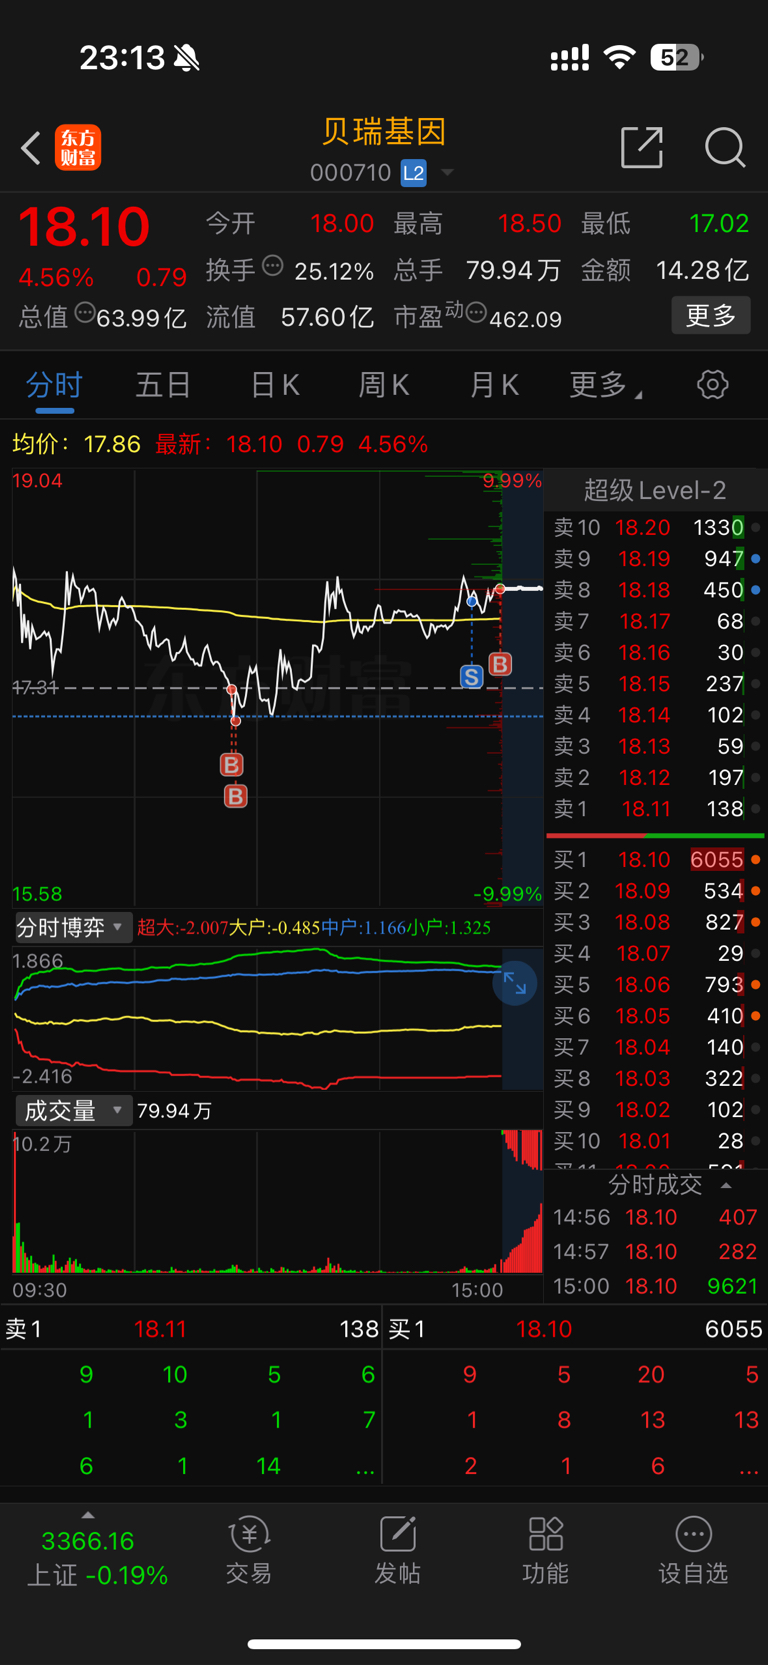769x1665 pixels.
Task: Open the 东方财富 logo icon
Action: pos(78,148)
